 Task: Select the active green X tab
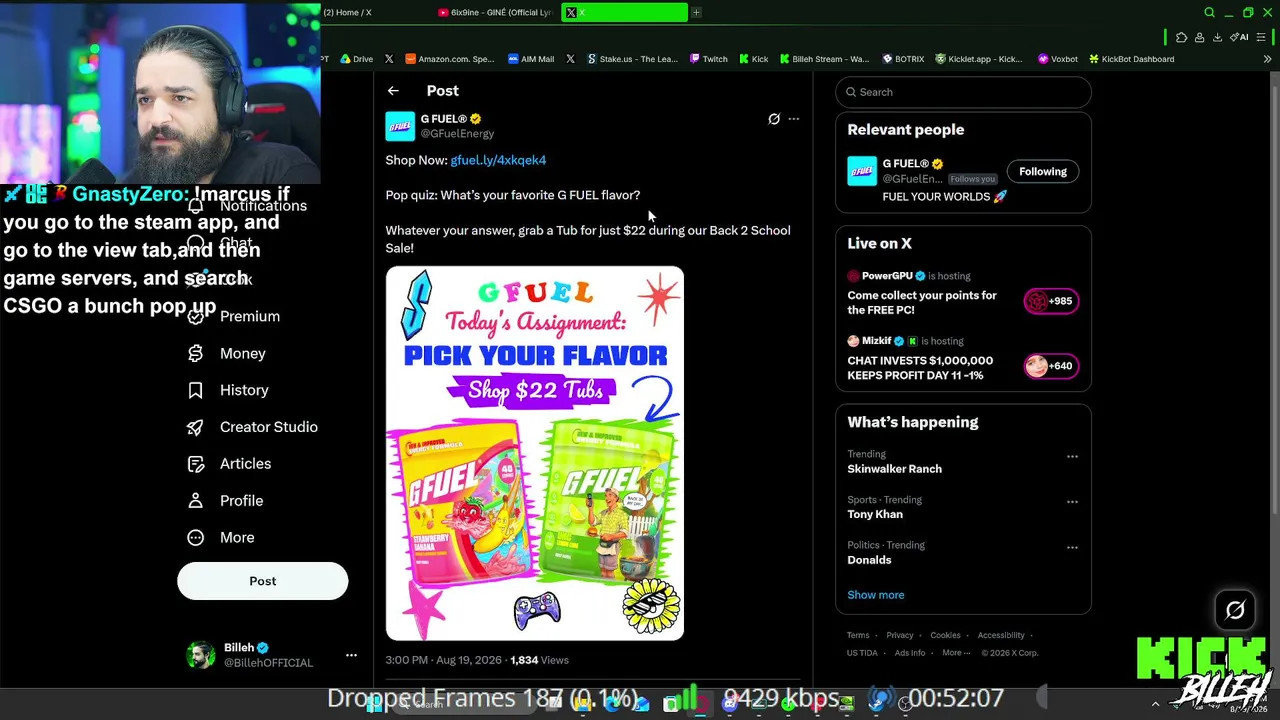[625, 12]
